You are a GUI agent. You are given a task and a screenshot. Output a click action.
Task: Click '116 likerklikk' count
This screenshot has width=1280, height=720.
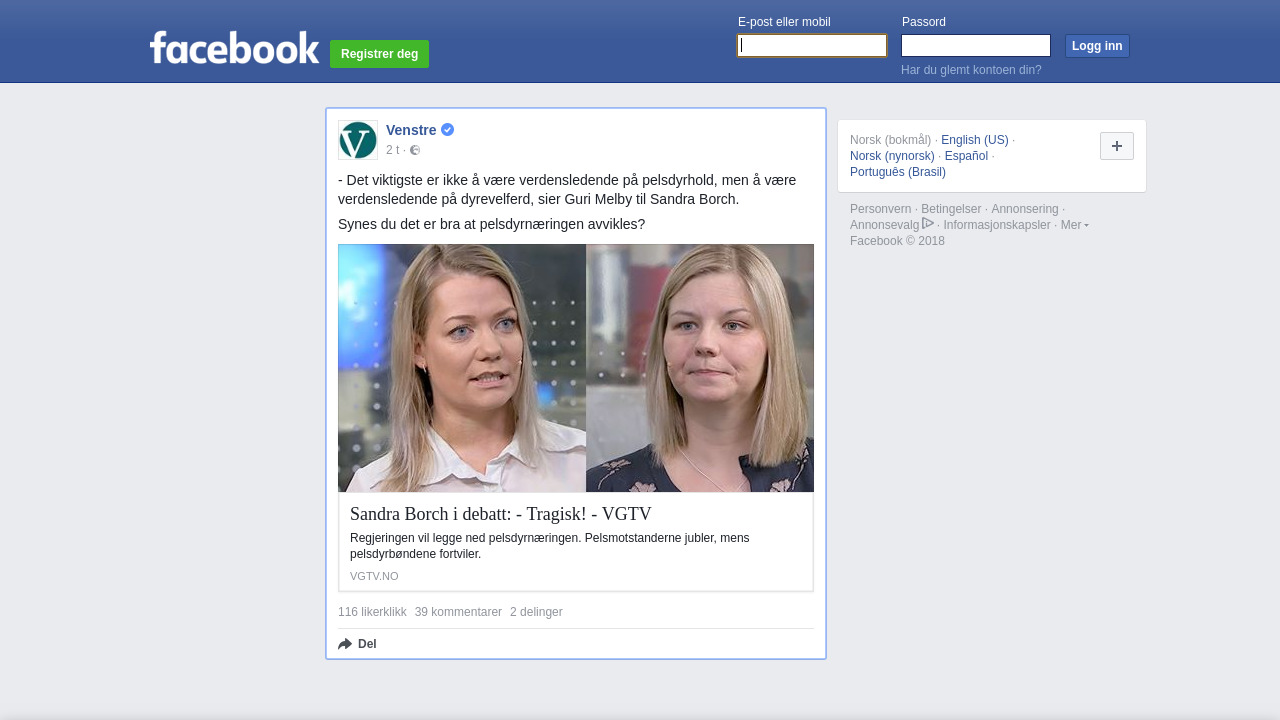[x=372, y=612]
